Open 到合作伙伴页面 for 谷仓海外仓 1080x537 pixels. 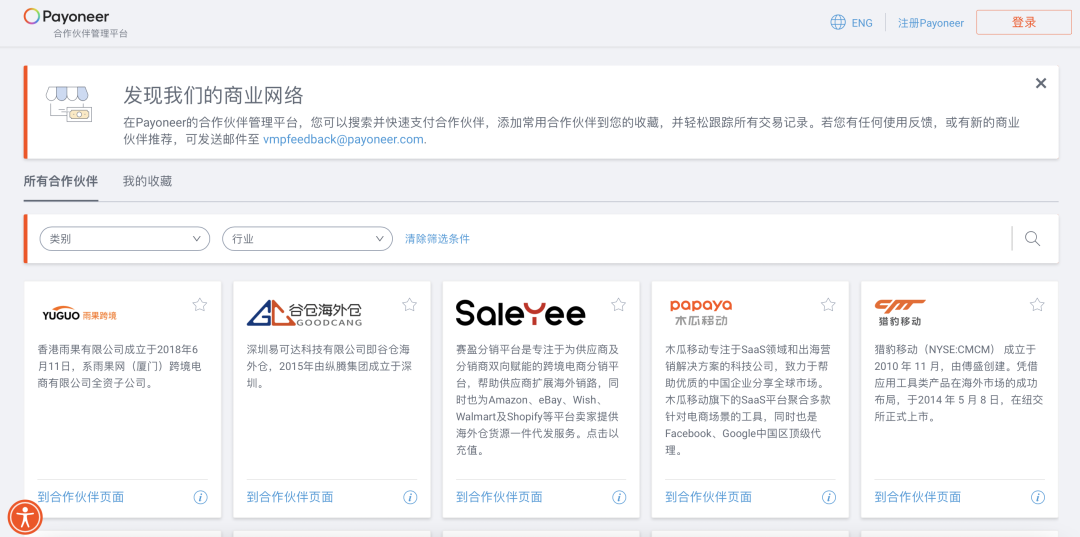pyautogui.click(x=290, y=497)
